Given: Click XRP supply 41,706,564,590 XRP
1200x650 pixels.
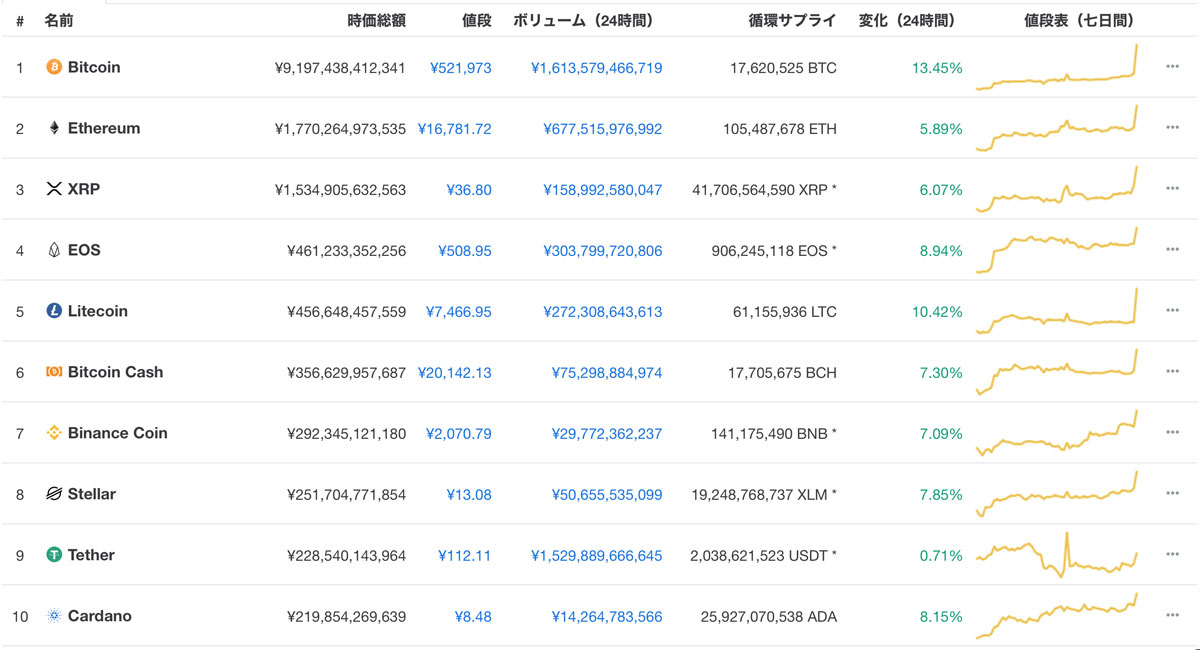Looking at the screenshot, I should 765,190.
